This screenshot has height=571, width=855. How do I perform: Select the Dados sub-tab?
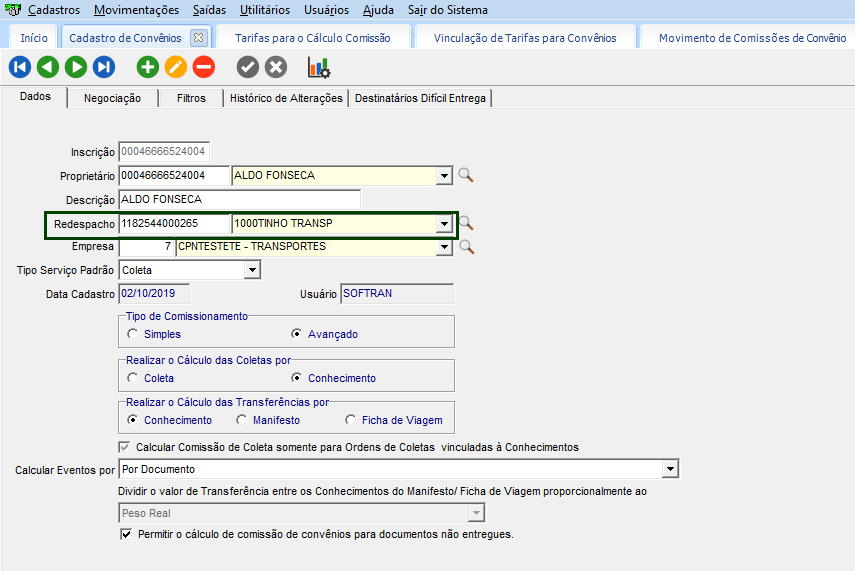tap(35, 97)
